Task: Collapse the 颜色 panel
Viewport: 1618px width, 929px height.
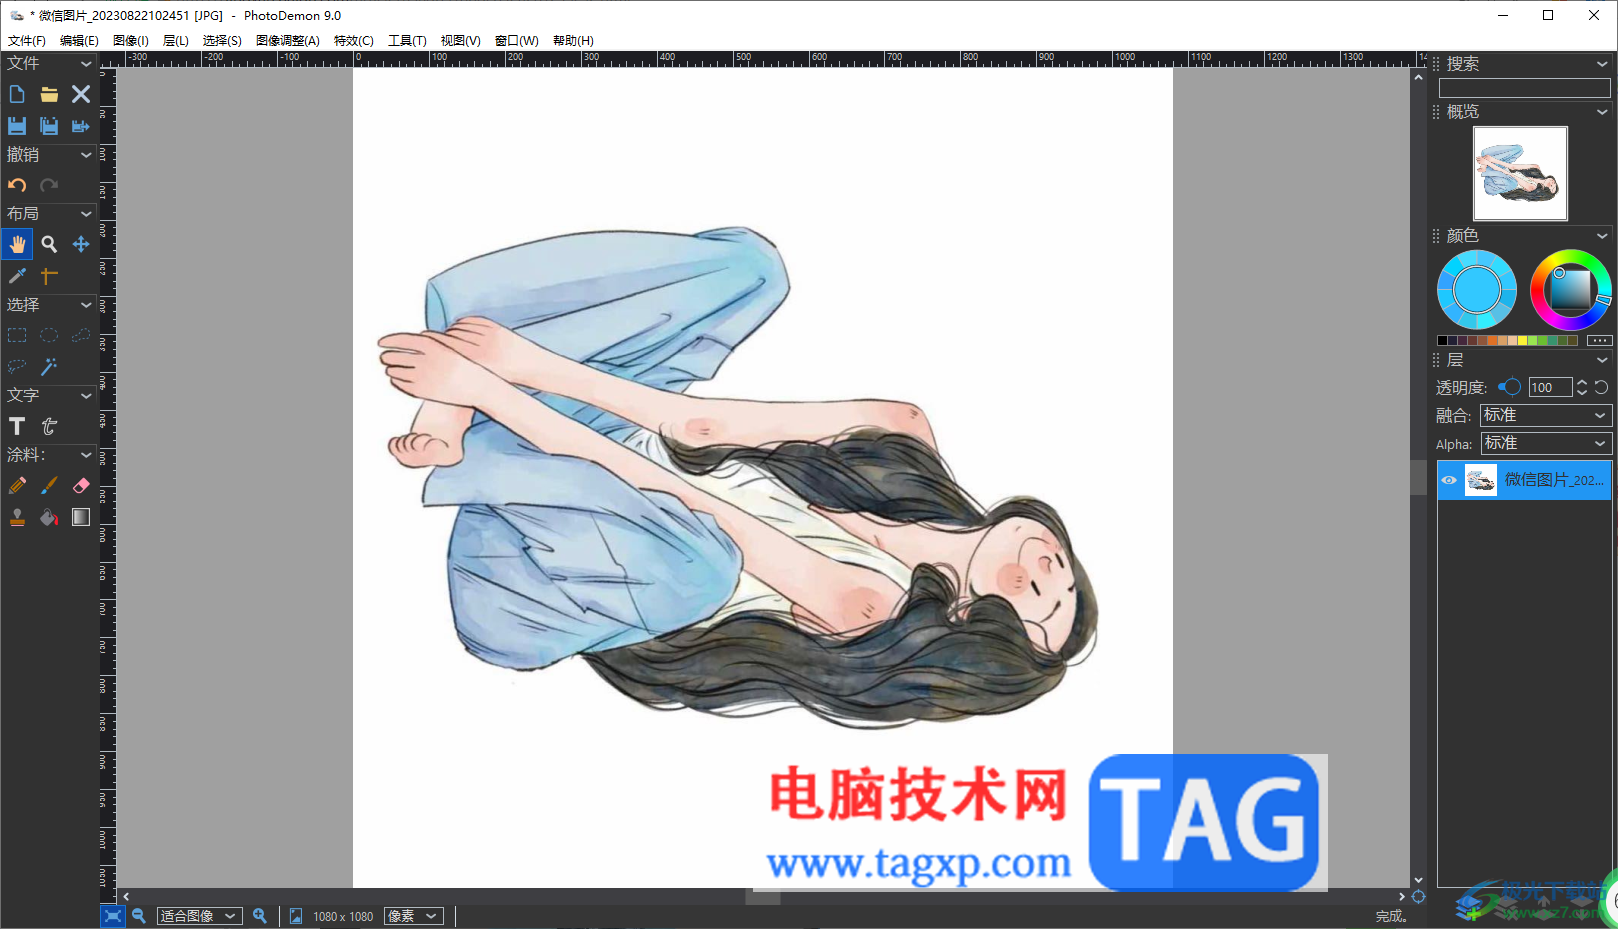Action: (1602, 236)
